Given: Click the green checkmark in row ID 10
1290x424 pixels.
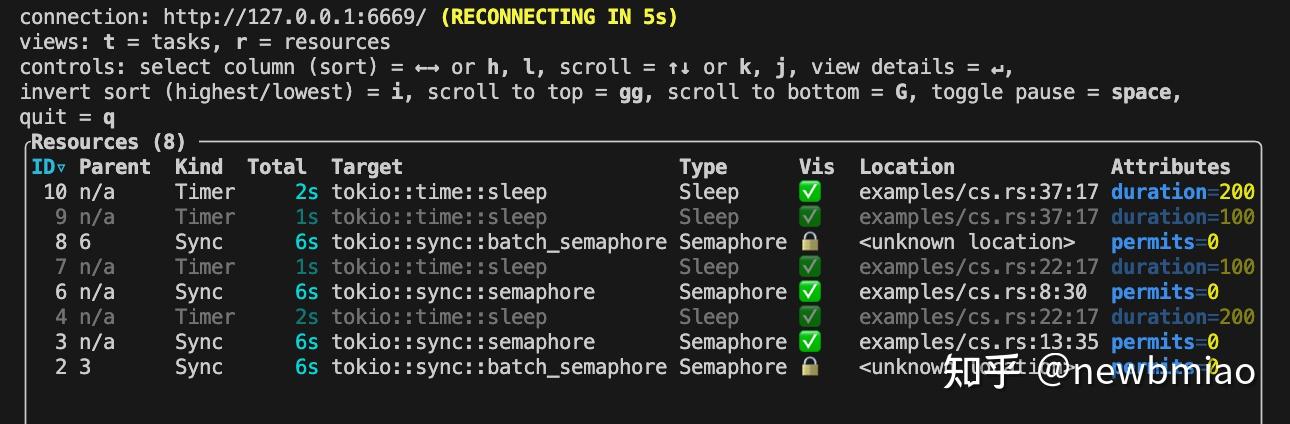Looking at the screenshot, I should tap(810, 192).
